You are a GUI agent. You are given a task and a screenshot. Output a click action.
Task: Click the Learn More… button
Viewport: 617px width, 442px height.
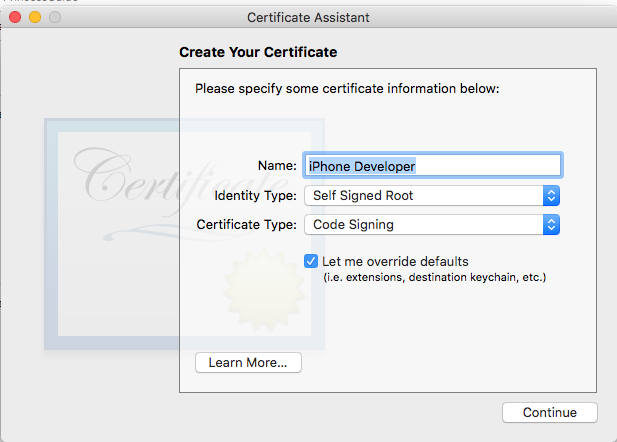248,362
